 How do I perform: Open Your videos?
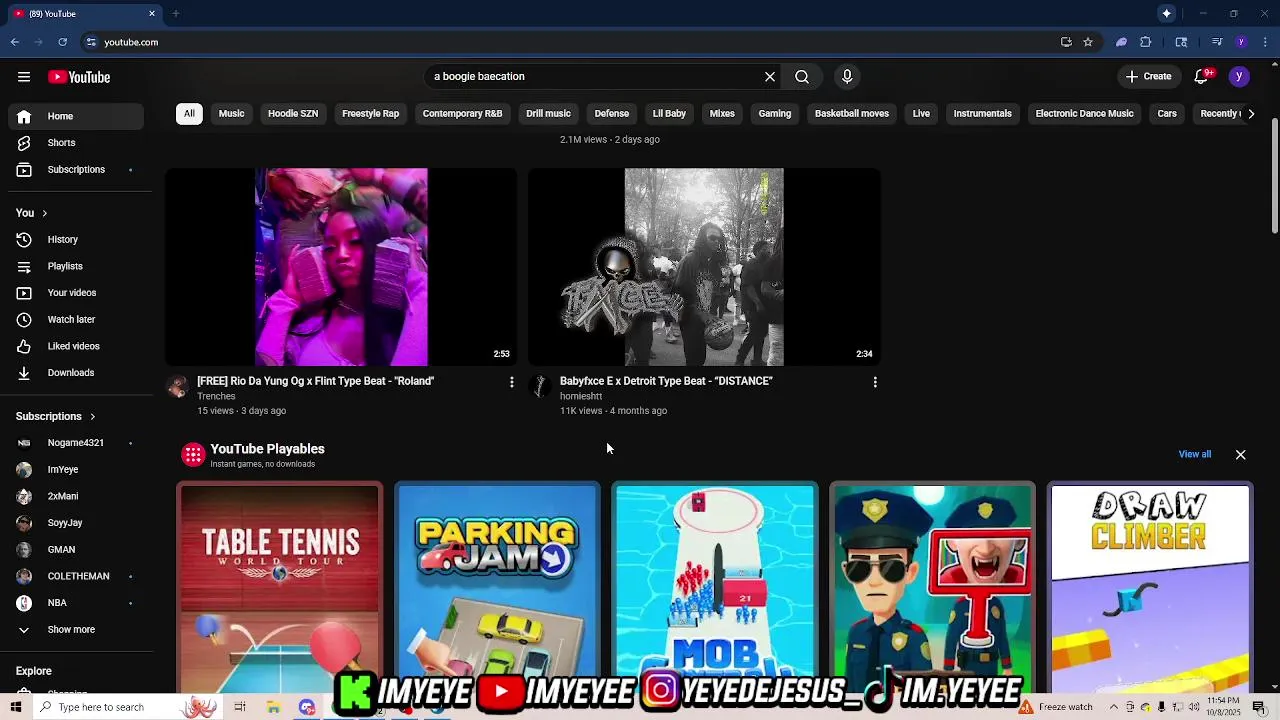pos(74,292)
